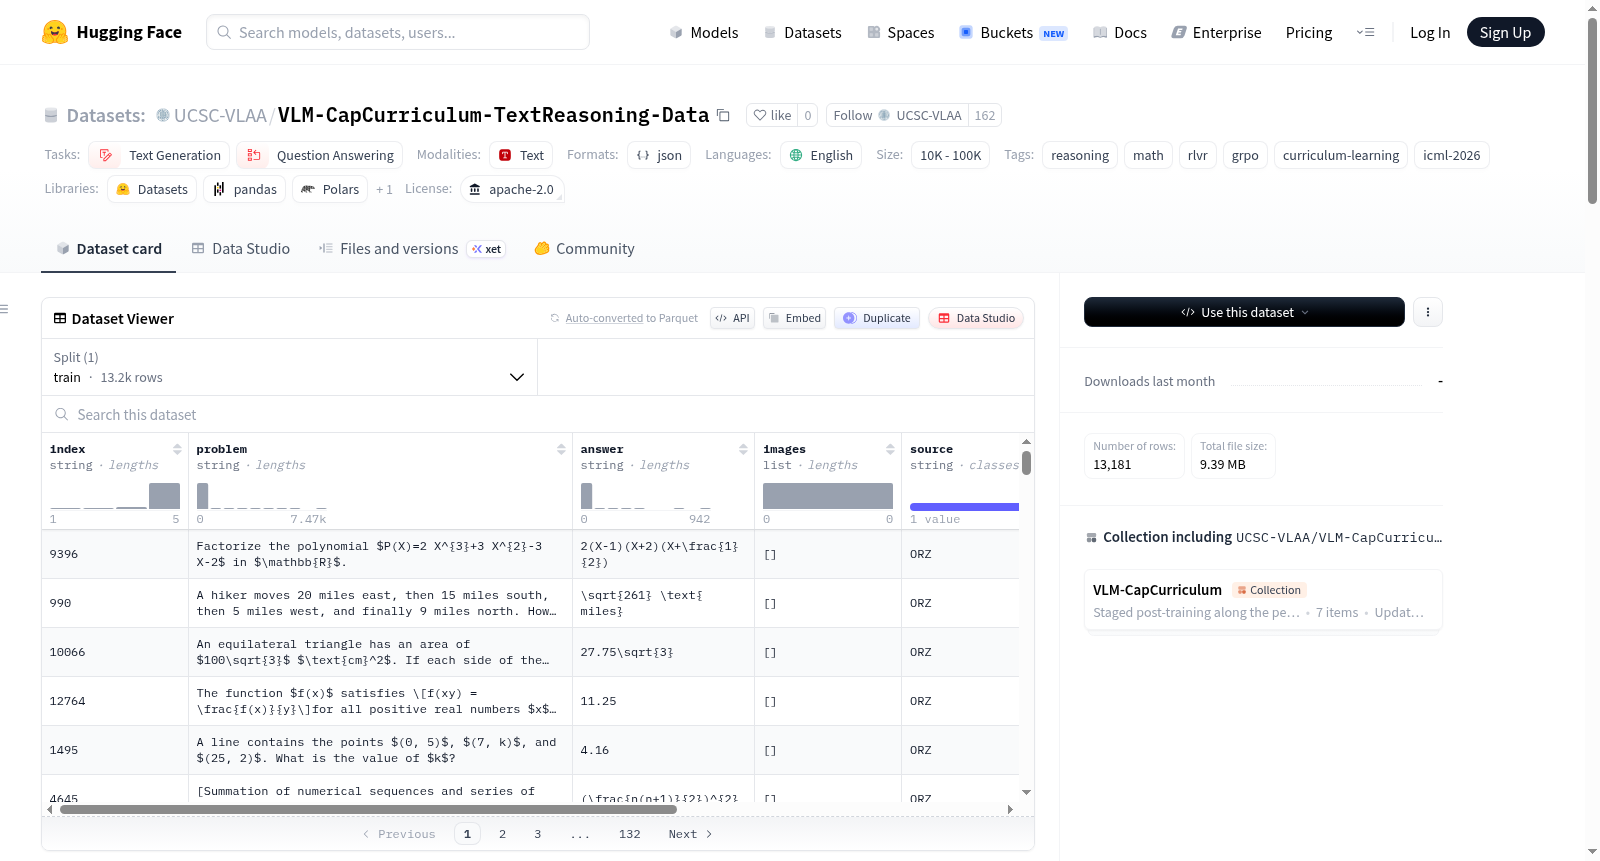Click the API button
The height and width of the screenshot is (861, 1600).
[x=732, y=319]
